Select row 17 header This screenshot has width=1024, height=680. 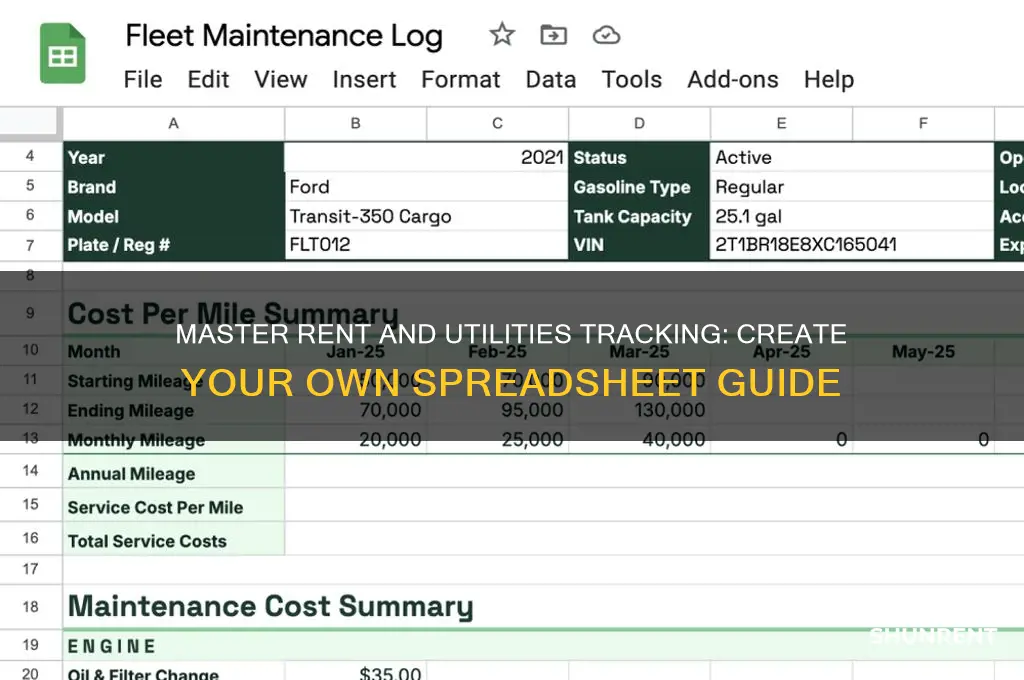pyautogui.click(x=30, y=569)
